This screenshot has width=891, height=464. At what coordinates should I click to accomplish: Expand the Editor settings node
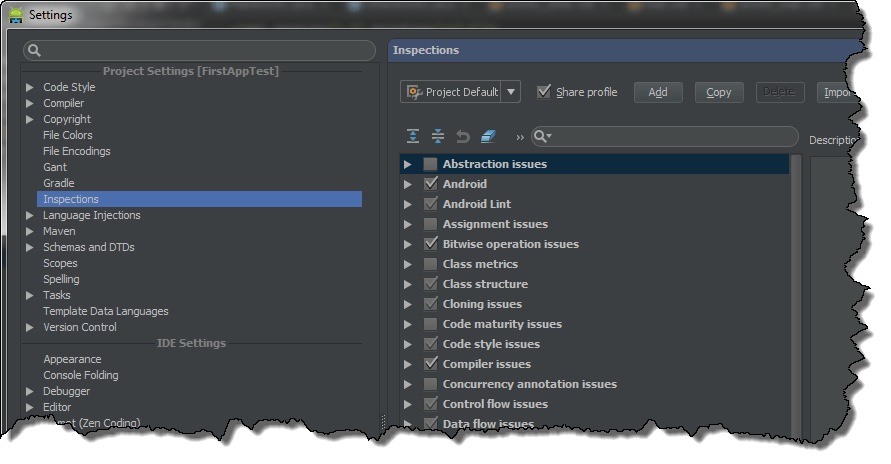tap(30, 407)
